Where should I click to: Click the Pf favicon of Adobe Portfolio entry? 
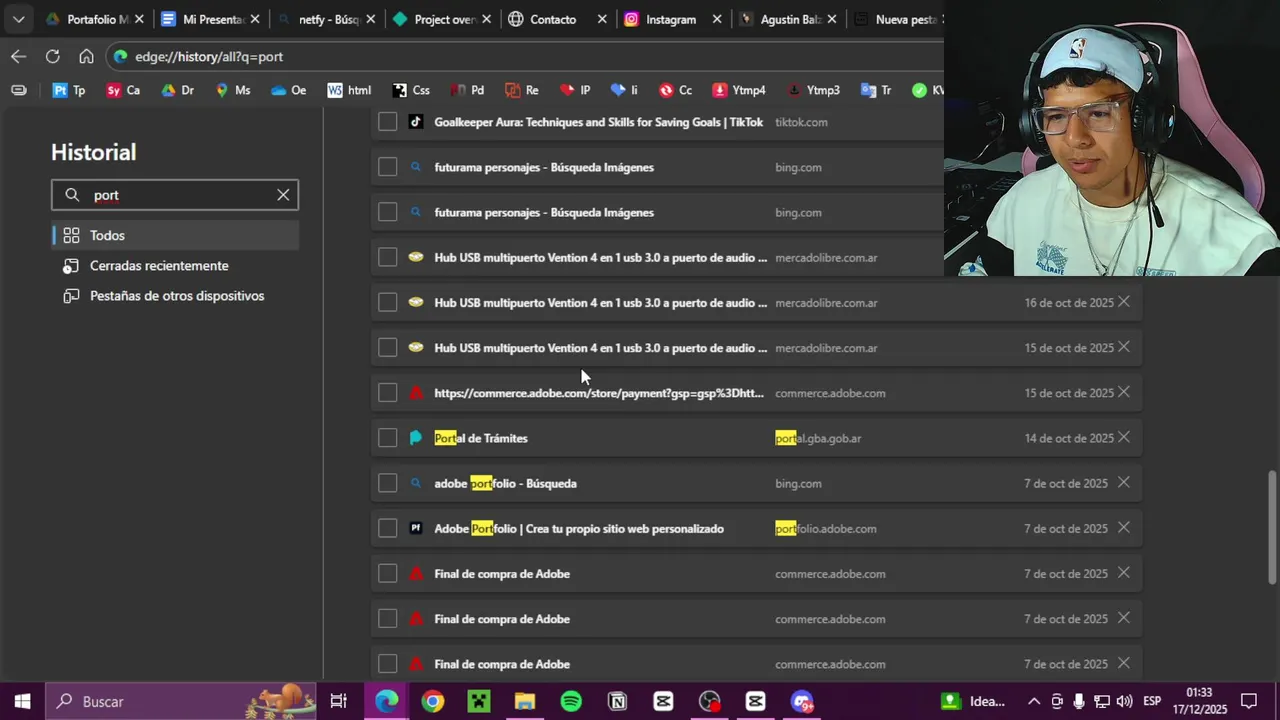[416, 529]
